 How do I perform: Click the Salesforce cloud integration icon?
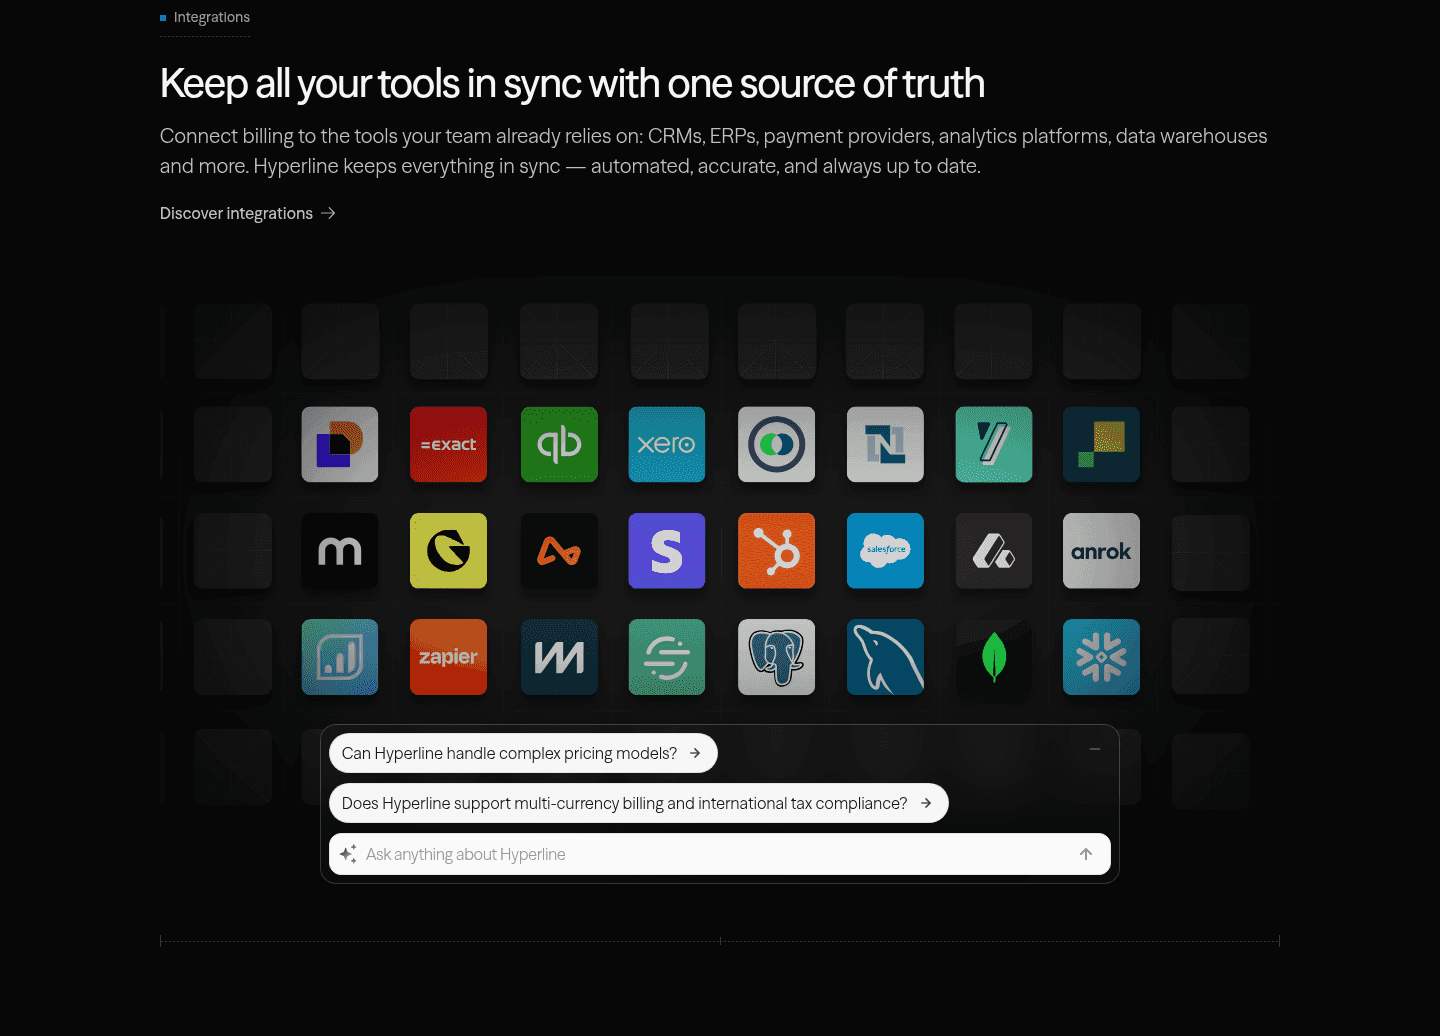885,551
